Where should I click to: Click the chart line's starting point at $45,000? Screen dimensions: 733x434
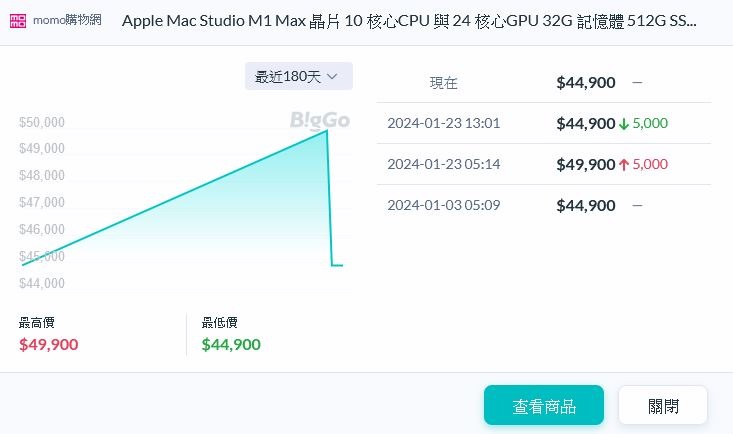click(x=23, y=265)
